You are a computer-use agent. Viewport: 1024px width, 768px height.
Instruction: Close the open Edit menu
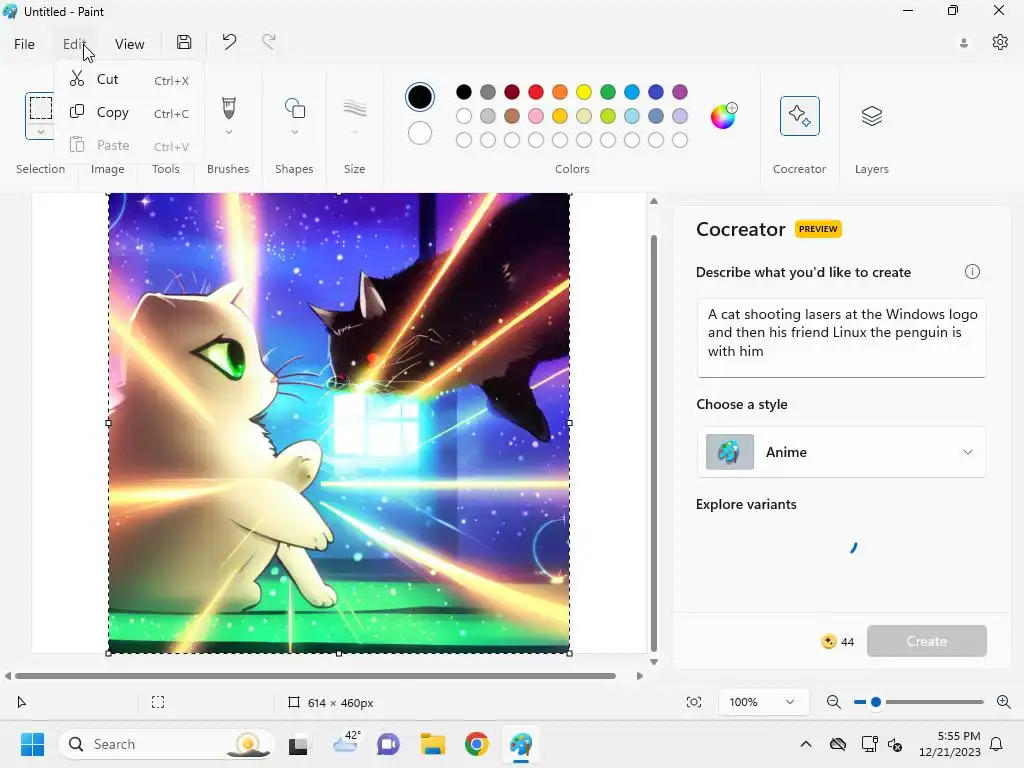74,44
